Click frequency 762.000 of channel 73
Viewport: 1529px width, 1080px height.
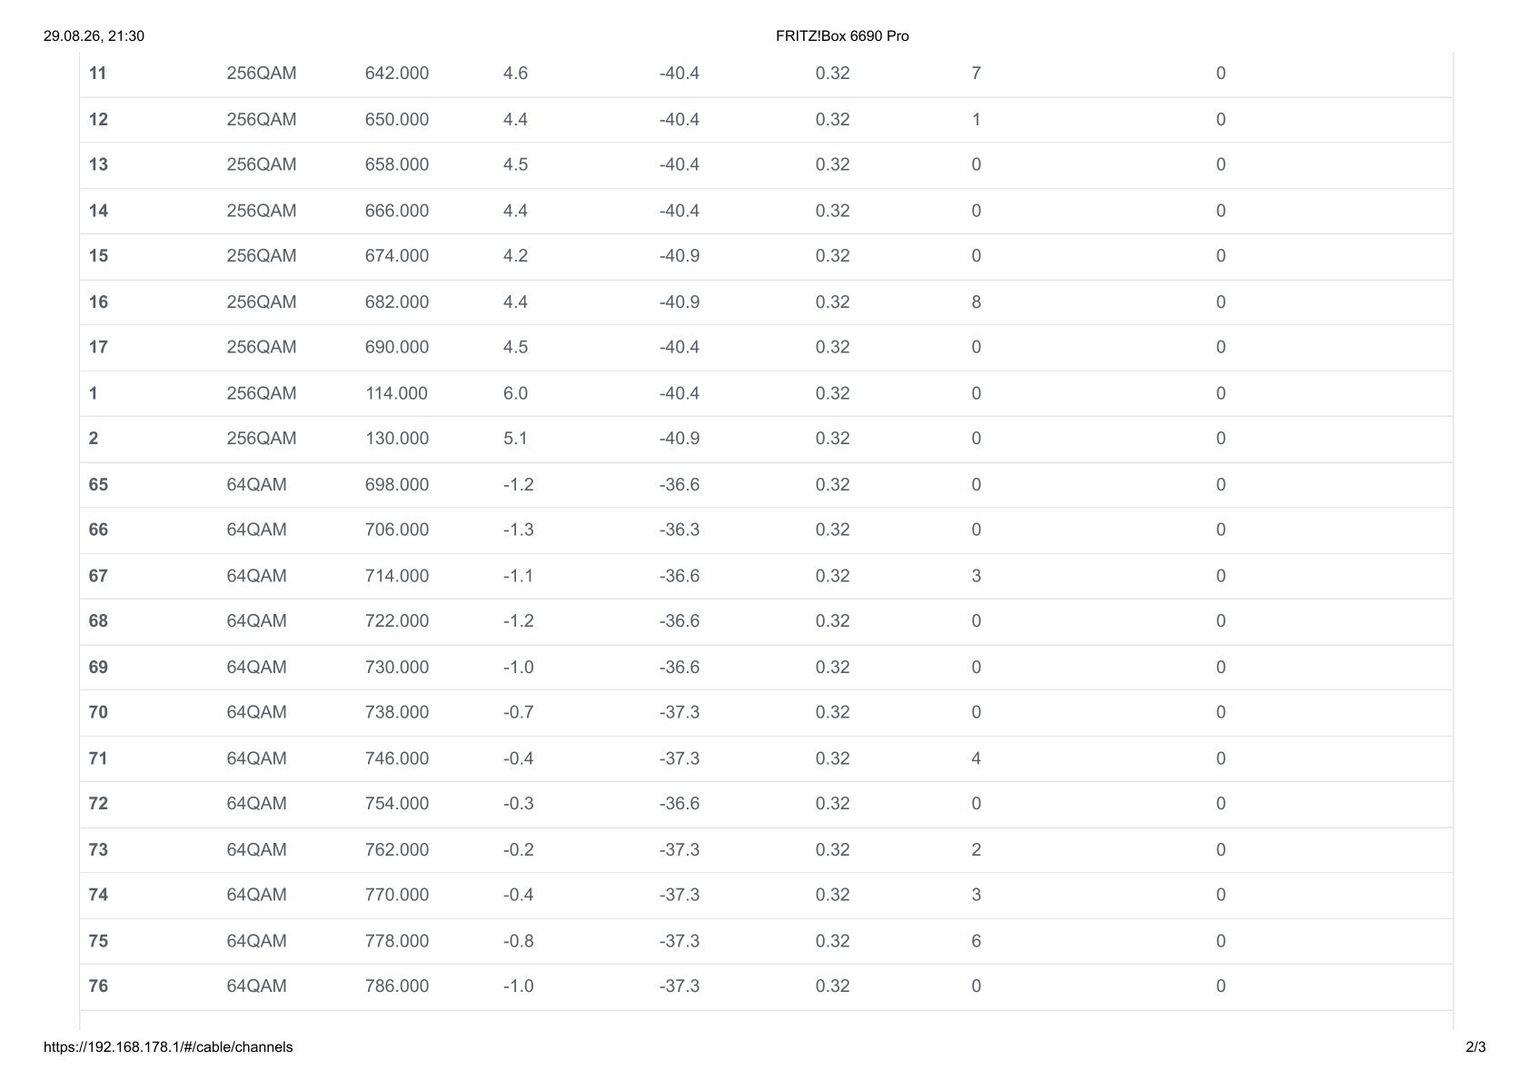[397, 850]
